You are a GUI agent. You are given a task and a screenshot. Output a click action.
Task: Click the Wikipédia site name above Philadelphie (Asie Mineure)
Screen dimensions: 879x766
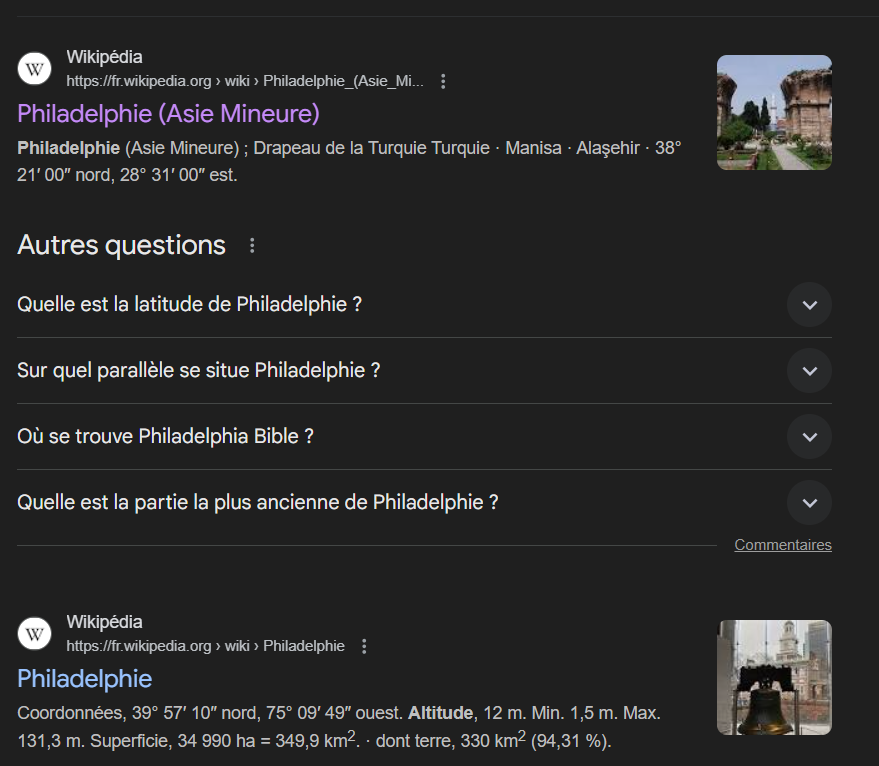click(x=104, y=57)
